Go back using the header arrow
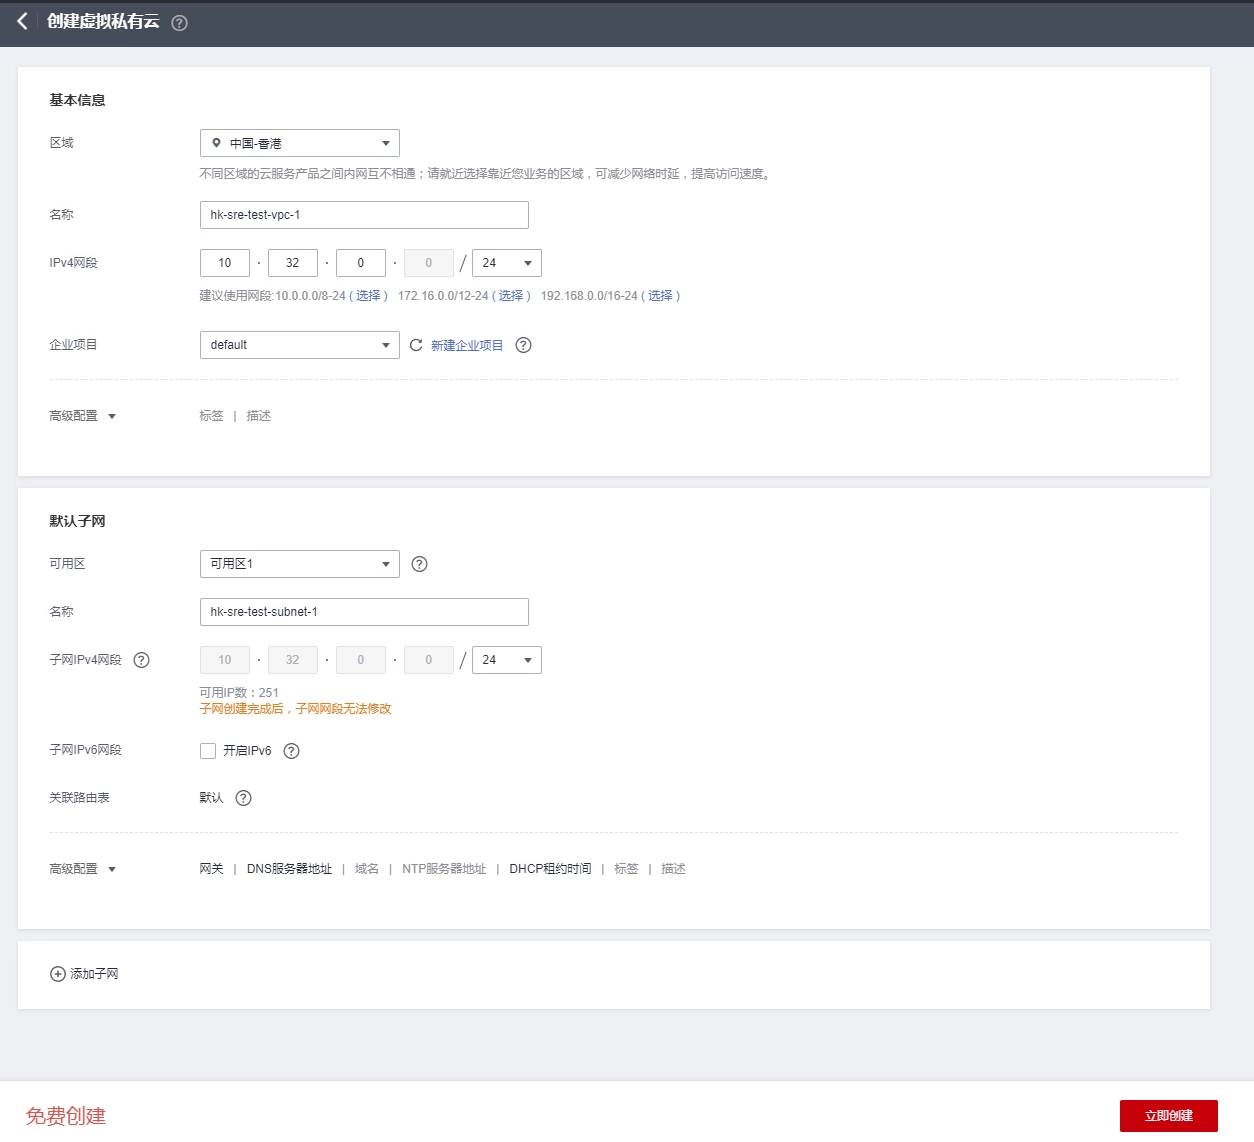This screenshot has height=1142, width=1254. 22,21
